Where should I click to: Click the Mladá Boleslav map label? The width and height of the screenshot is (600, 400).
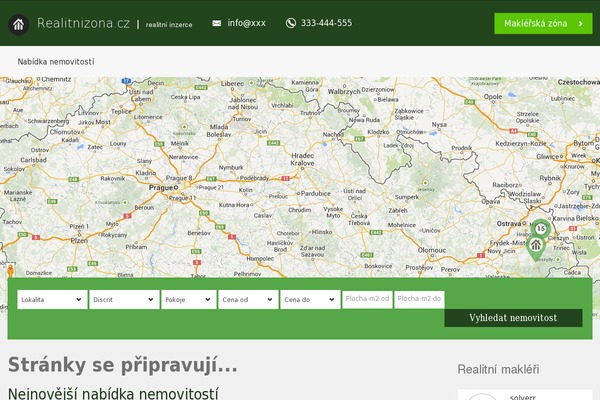(219, 131)
